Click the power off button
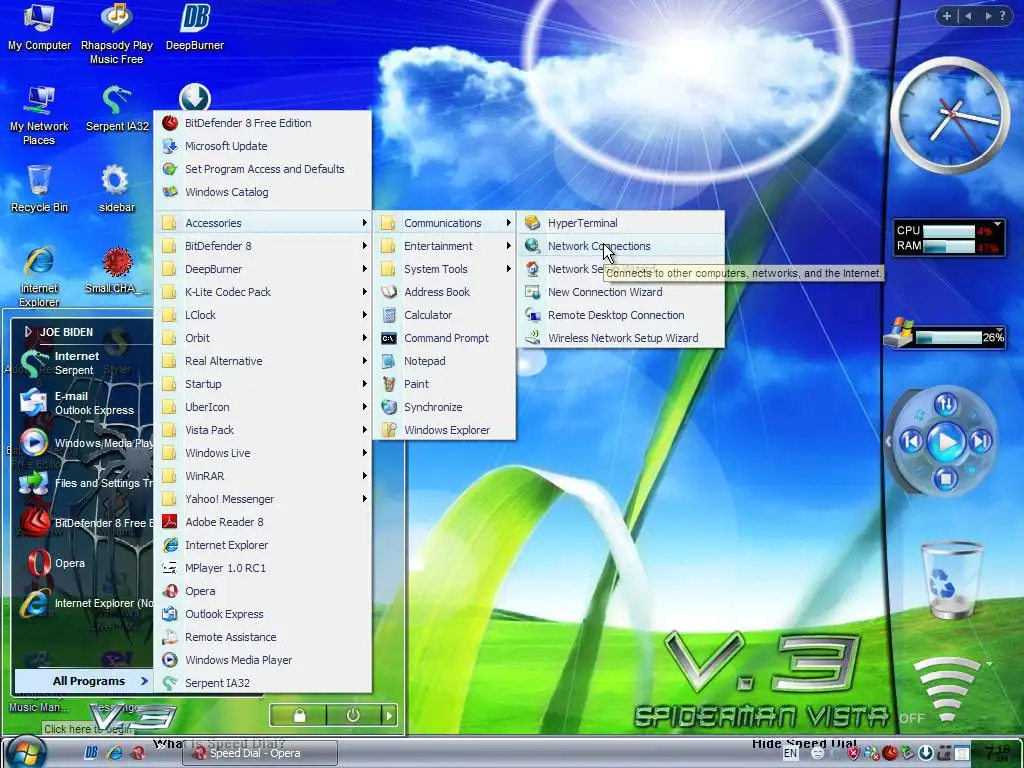 point(353,716)
